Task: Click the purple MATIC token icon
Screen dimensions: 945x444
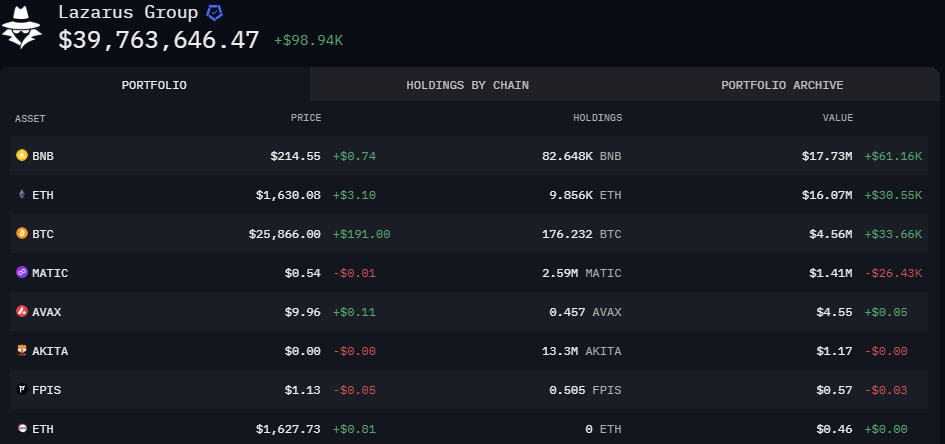Action: point(22,273)
